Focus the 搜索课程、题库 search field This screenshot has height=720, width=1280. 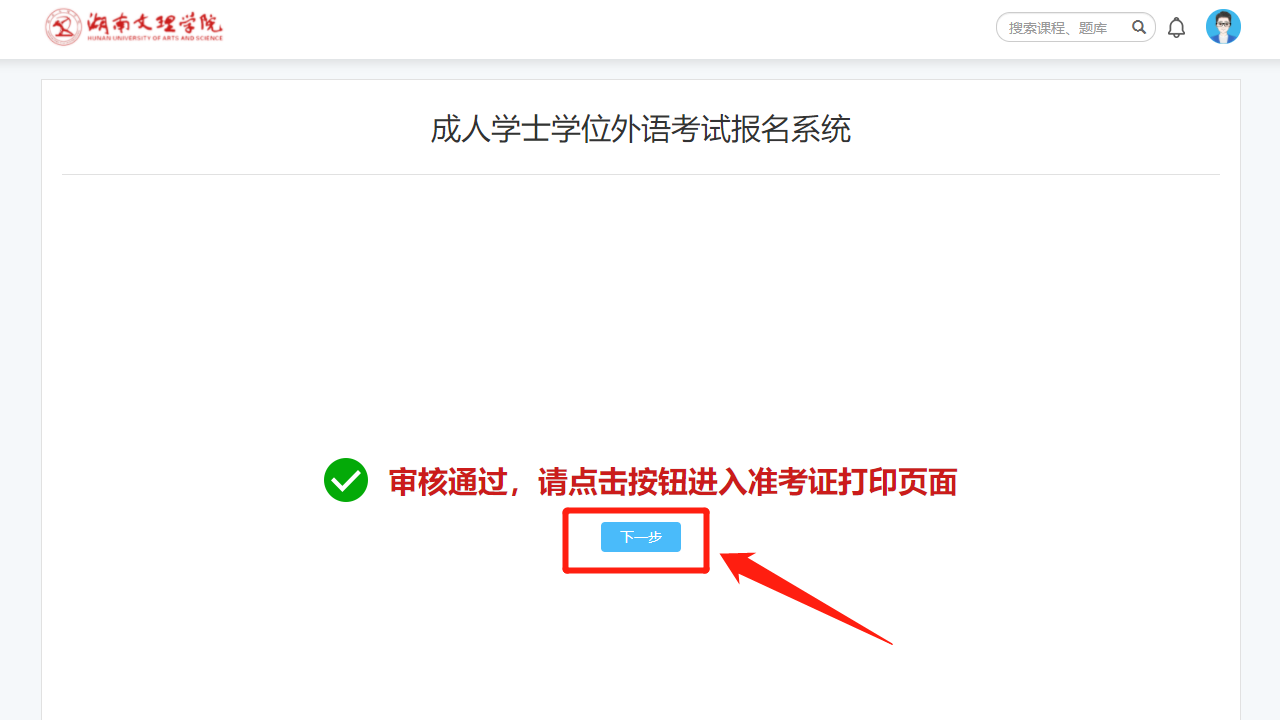coord(1065,28)
